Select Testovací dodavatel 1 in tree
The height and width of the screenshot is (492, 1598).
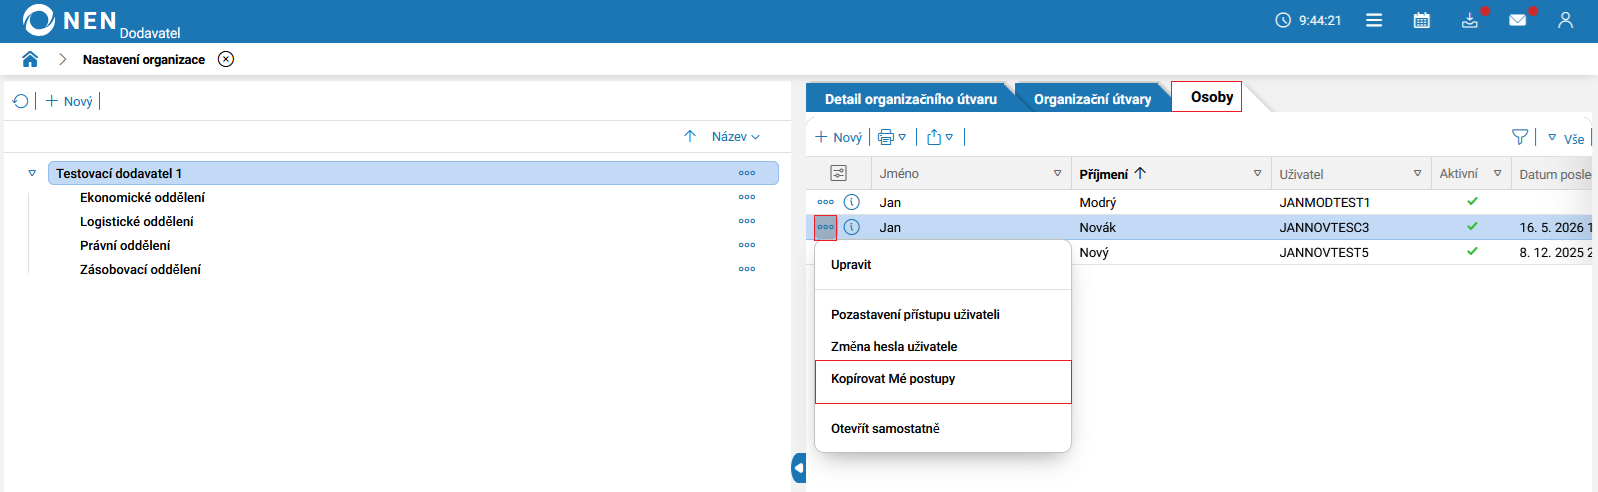click(413, 173)
